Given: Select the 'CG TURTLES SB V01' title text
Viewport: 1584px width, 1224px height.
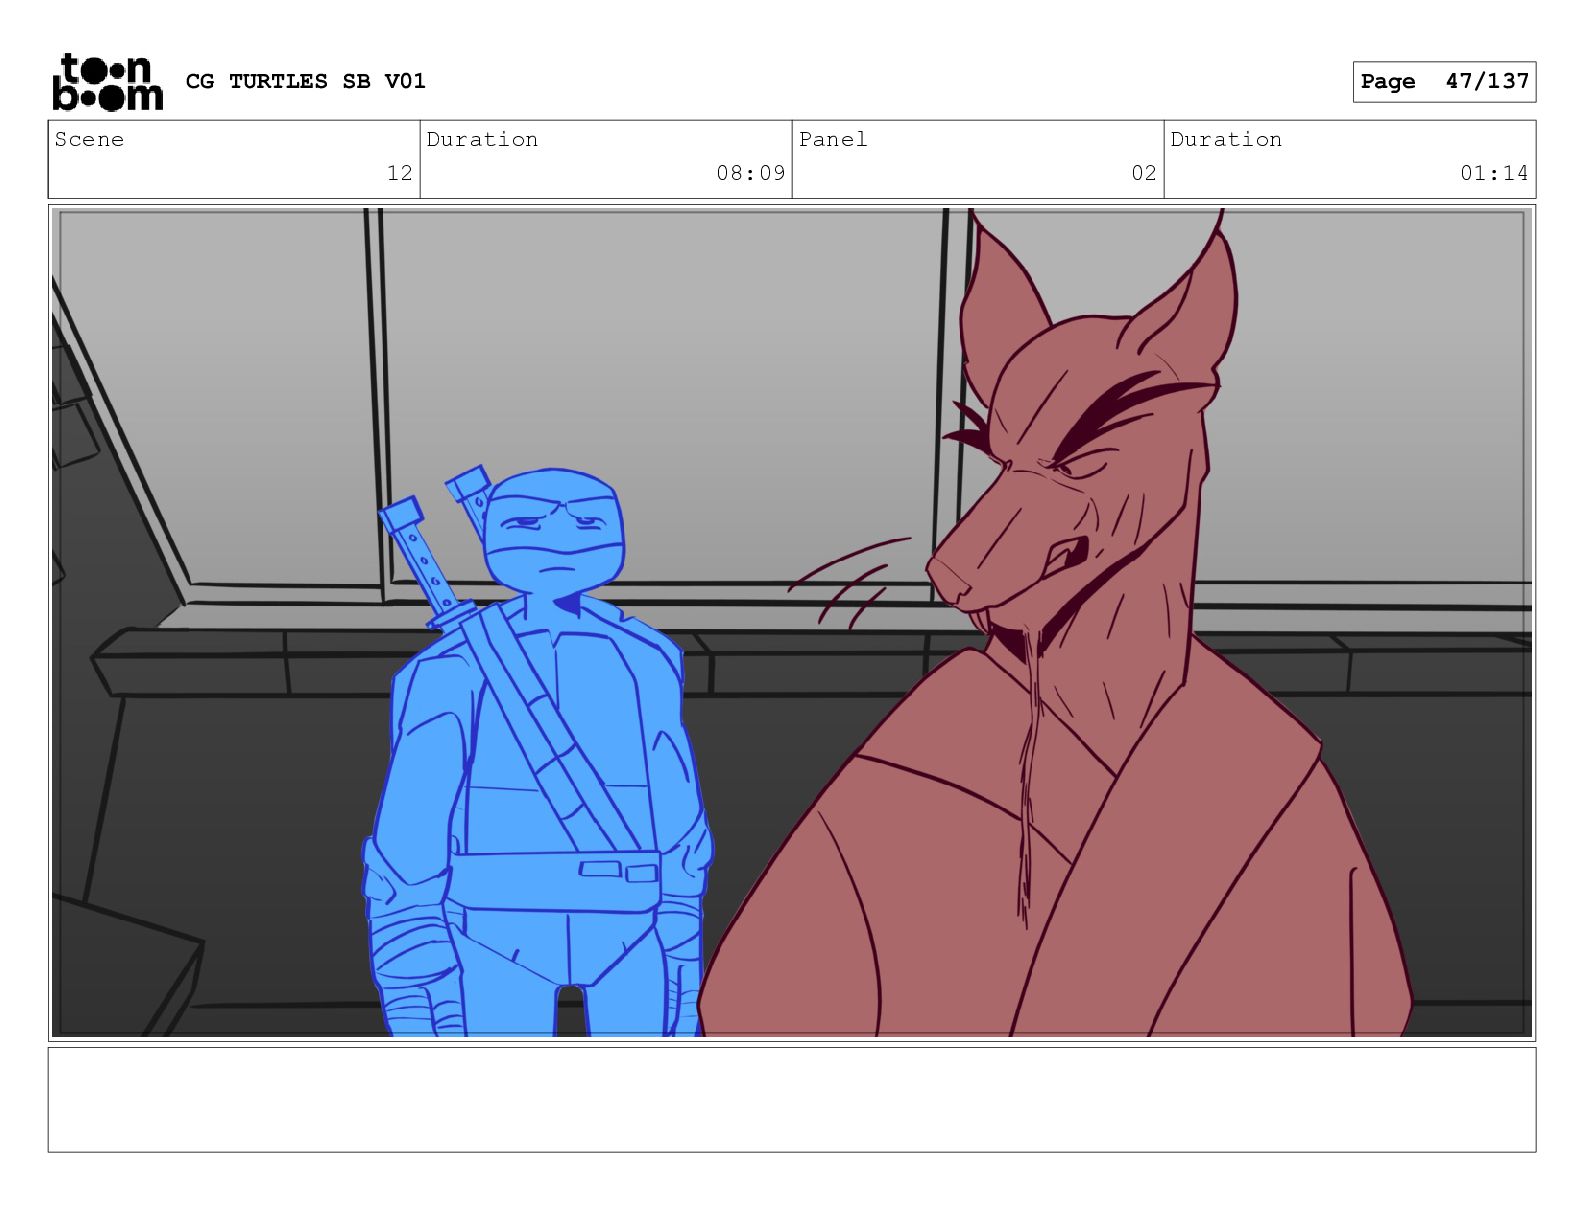Looking at the screenshot, I should [x=306, y=81].
